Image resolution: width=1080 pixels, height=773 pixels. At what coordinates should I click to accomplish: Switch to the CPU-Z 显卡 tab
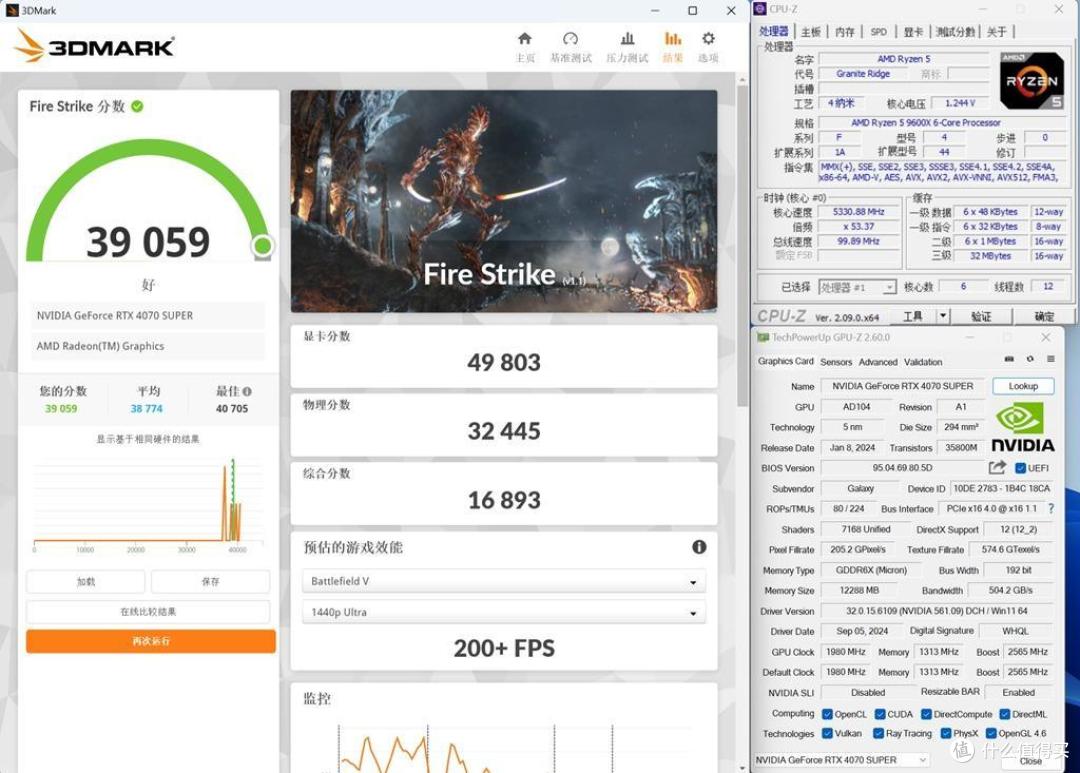click(913, 32)
